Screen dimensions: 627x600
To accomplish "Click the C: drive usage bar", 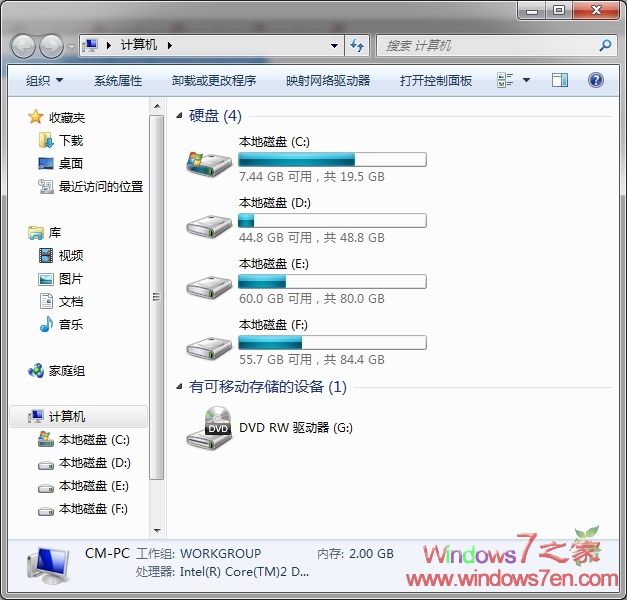I will coord(332,160).
